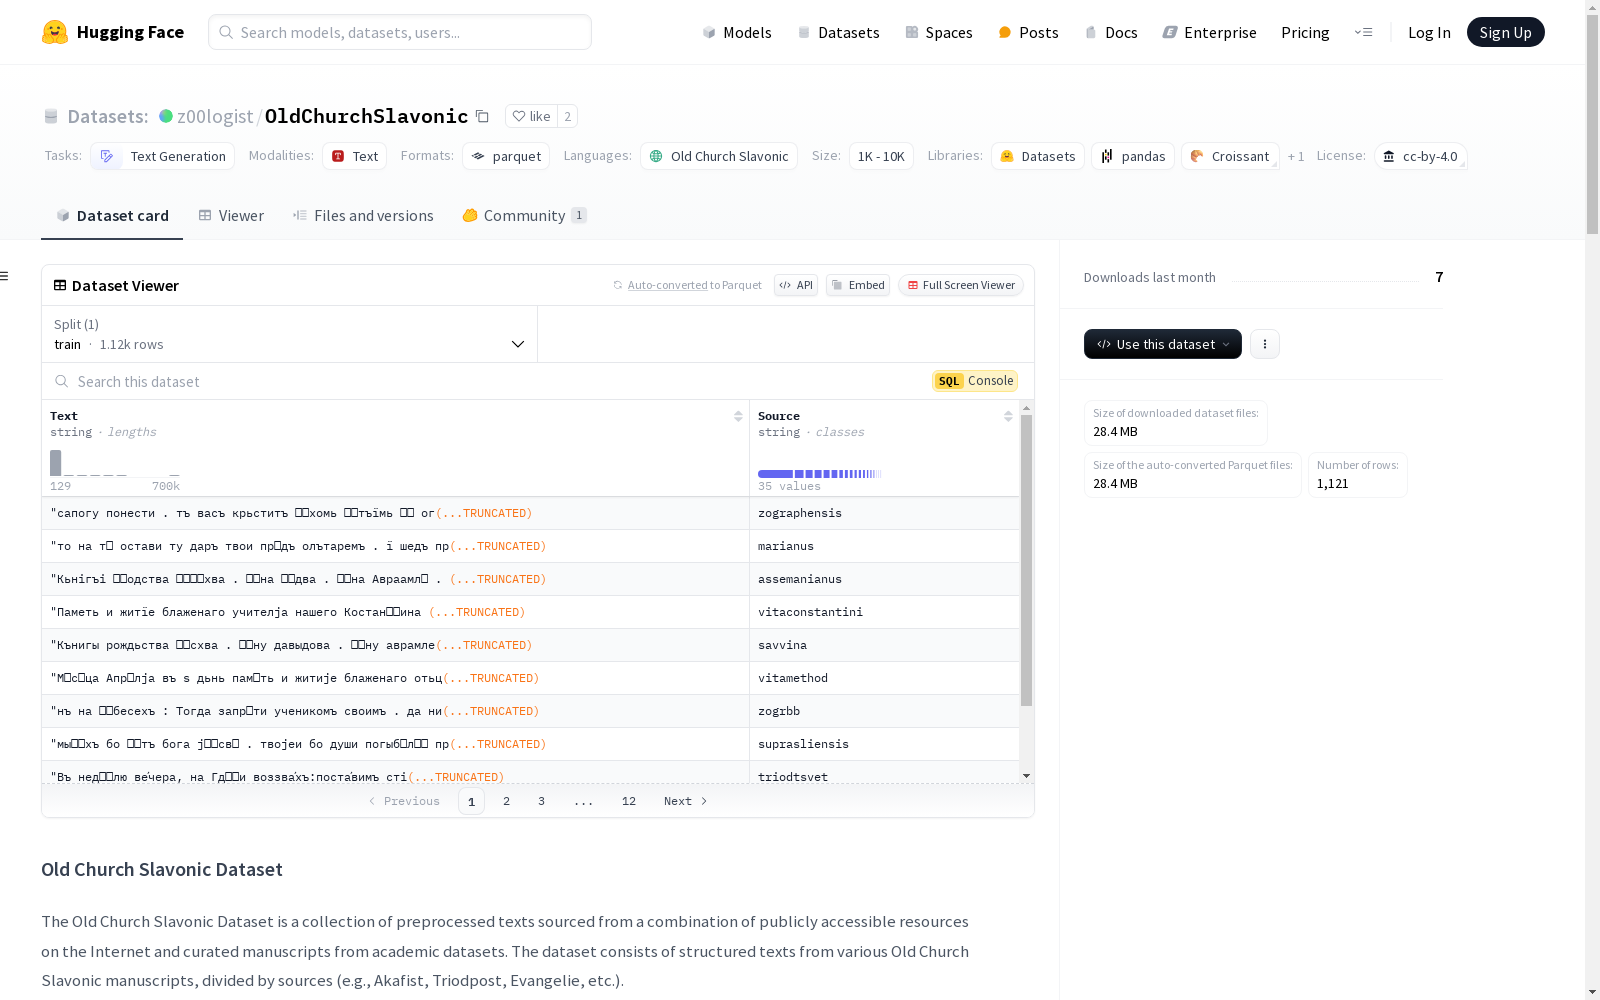
Task: Click the Pricing link
Action: [x=1305, y=32]
